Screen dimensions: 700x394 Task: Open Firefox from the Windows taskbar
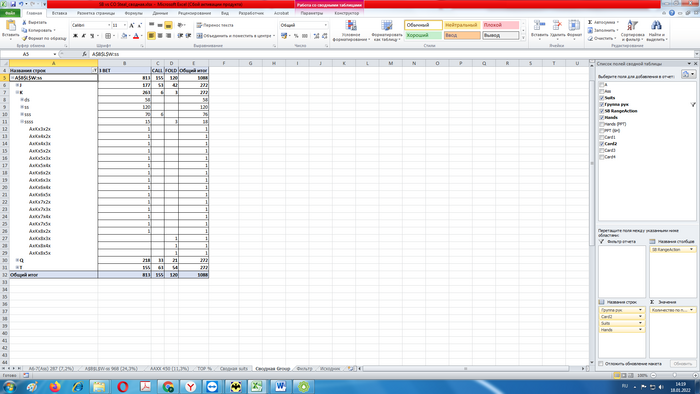[x=55, y=386]
